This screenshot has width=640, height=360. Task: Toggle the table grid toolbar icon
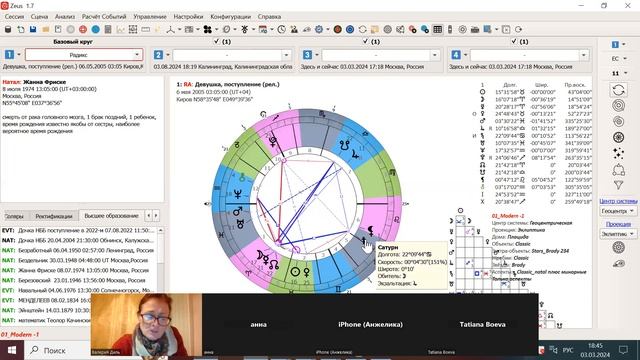coord(438,29)
